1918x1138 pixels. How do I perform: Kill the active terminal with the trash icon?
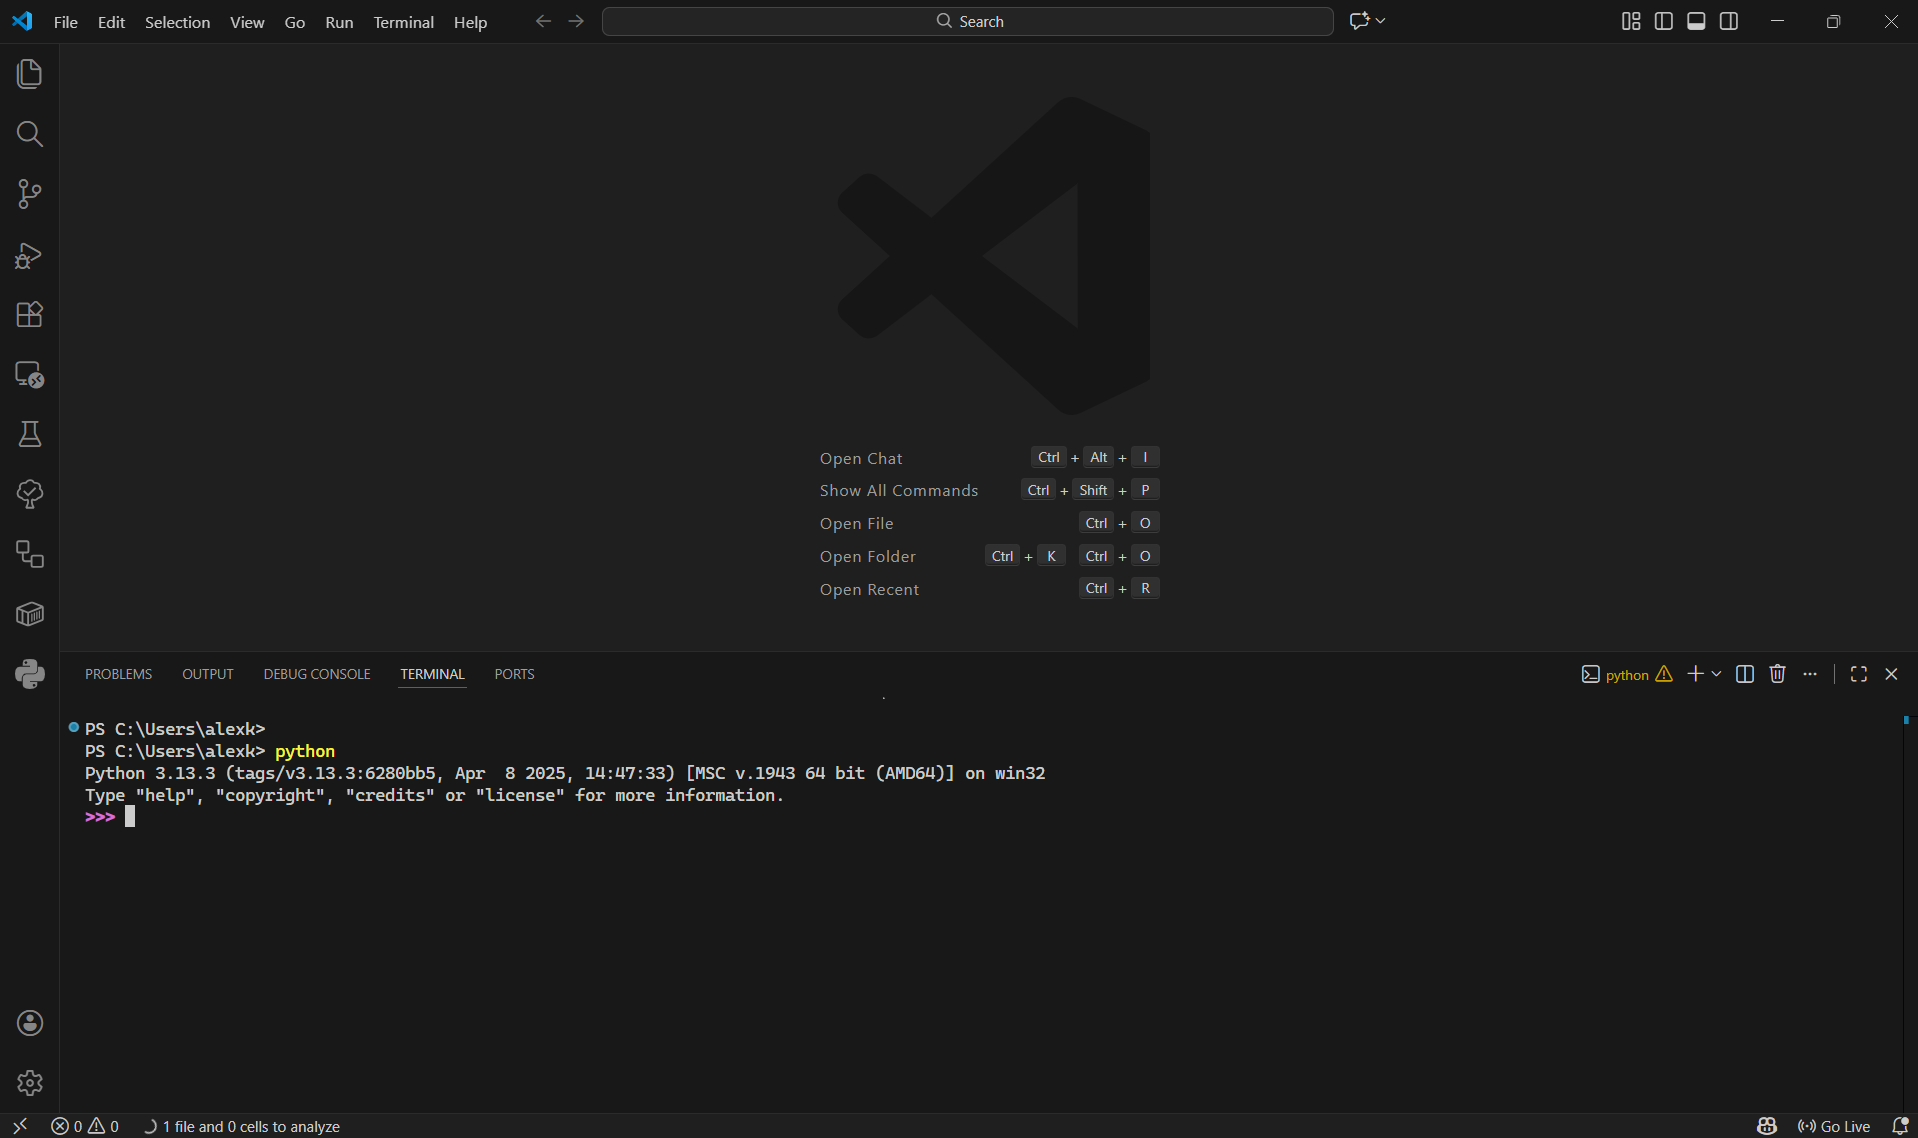coord(1777,674)
